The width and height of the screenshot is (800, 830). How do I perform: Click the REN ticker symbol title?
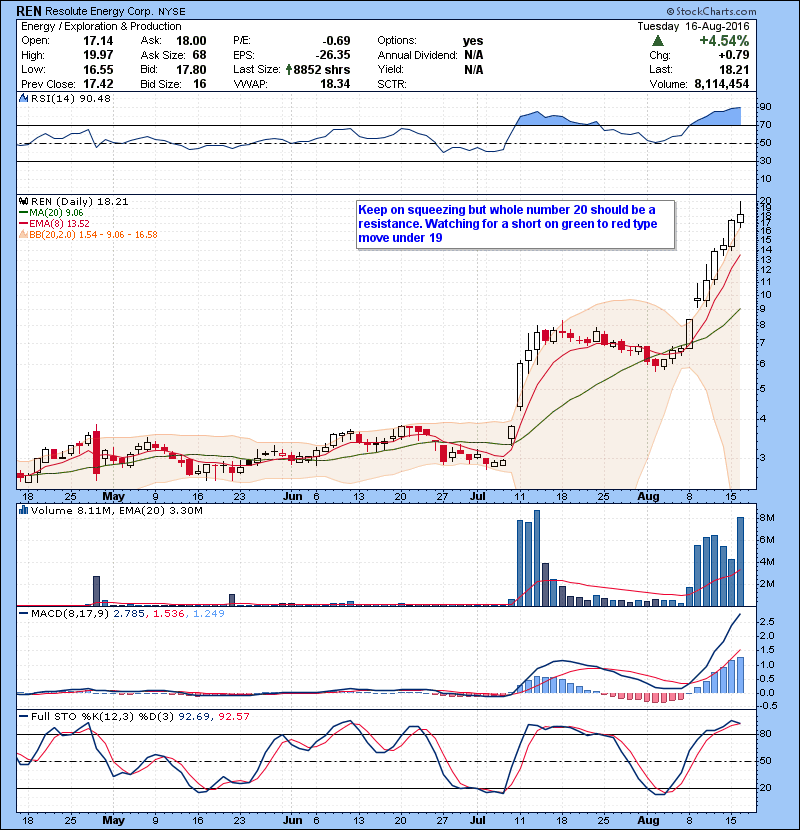pos(29,11)
